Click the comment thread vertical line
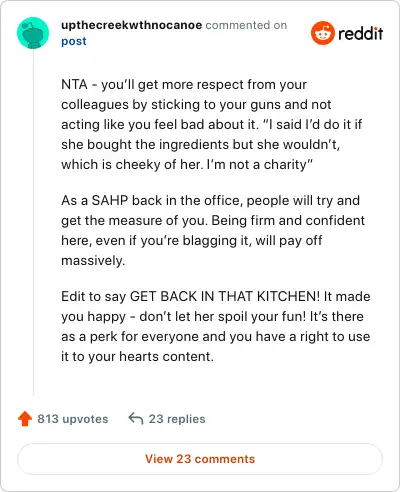Image resolution: width=400 pixels, height=492 pixels. (x=33, y=222)
